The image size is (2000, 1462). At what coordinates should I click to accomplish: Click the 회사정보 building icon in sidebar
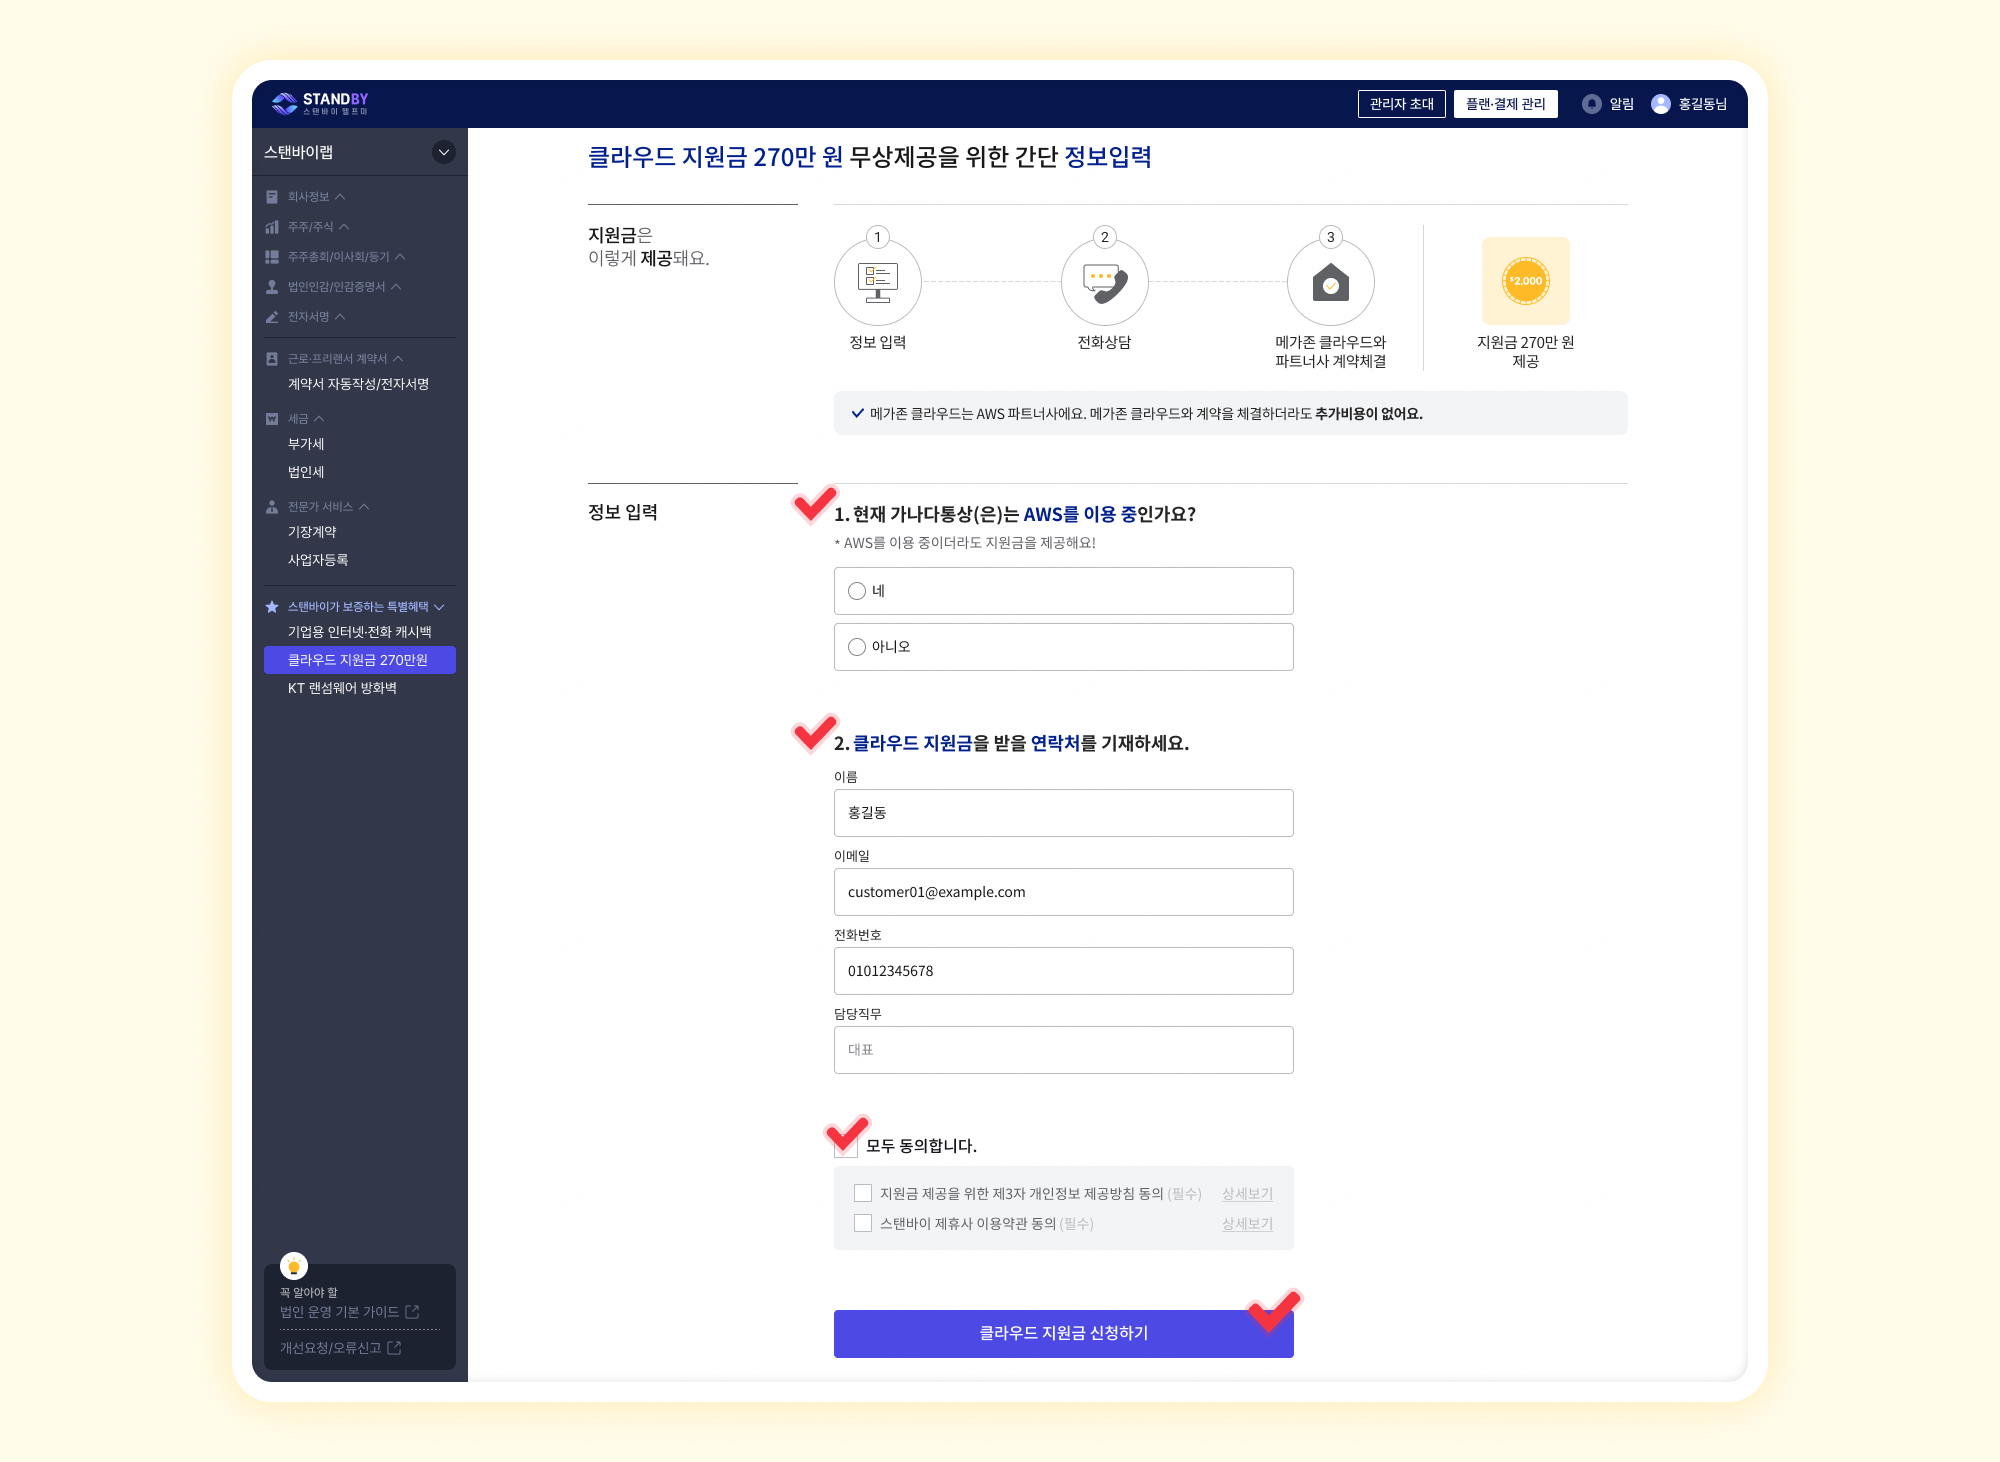(272, 197)
